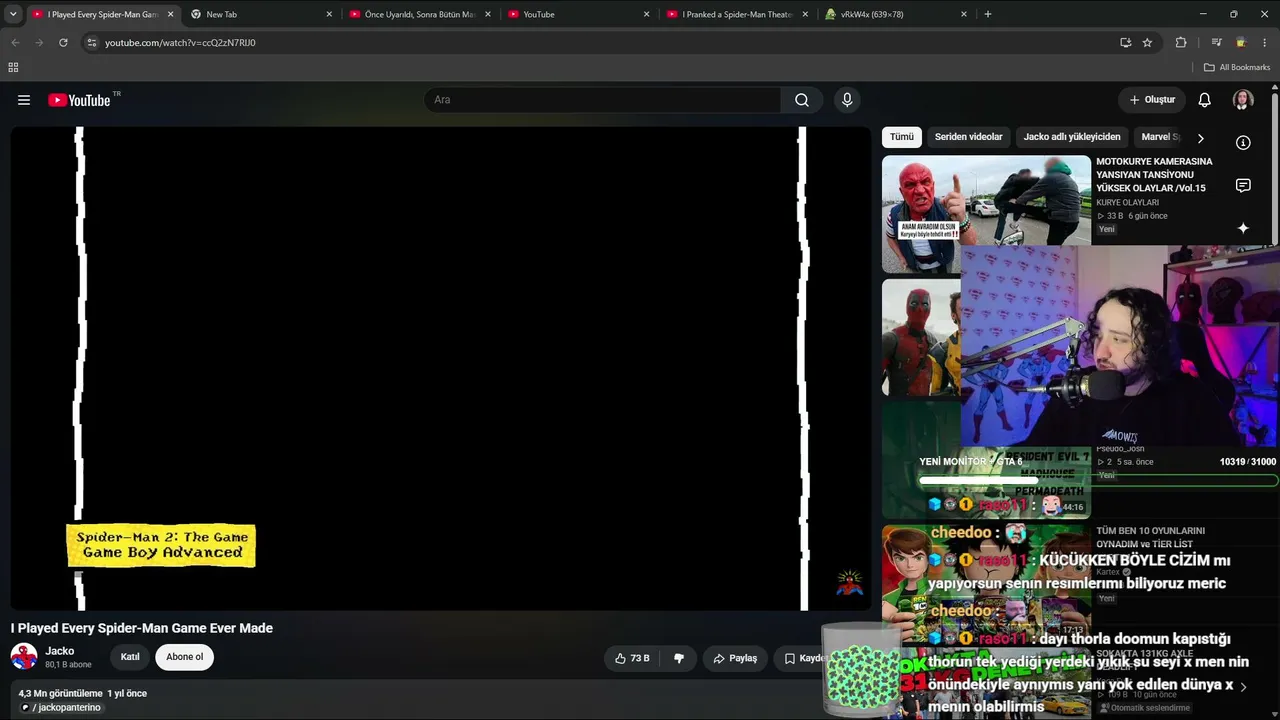Switch to the New Tab tab
Viewport: 1280px width, 720px height.
pos(260,14)
